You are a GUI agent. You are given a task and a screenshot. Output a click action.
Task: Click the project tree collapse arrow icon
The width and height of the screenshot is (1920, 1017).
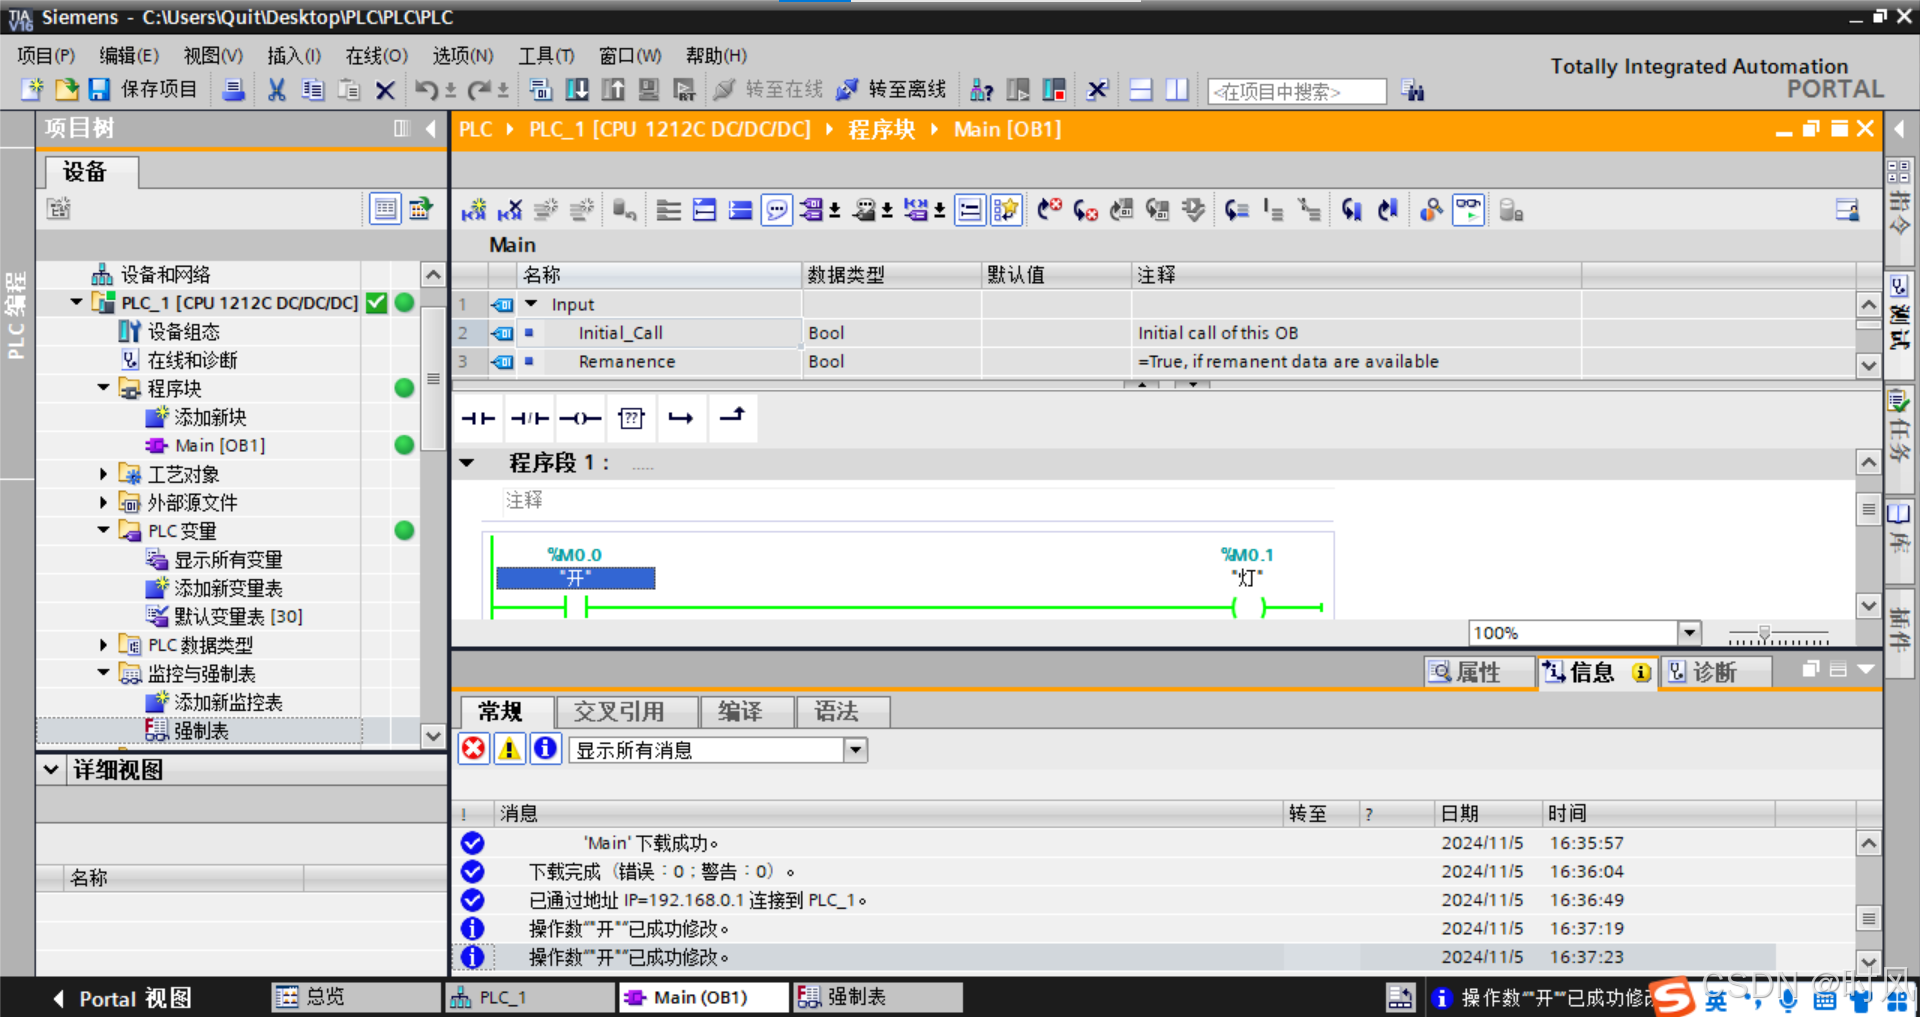pos(431,128)
